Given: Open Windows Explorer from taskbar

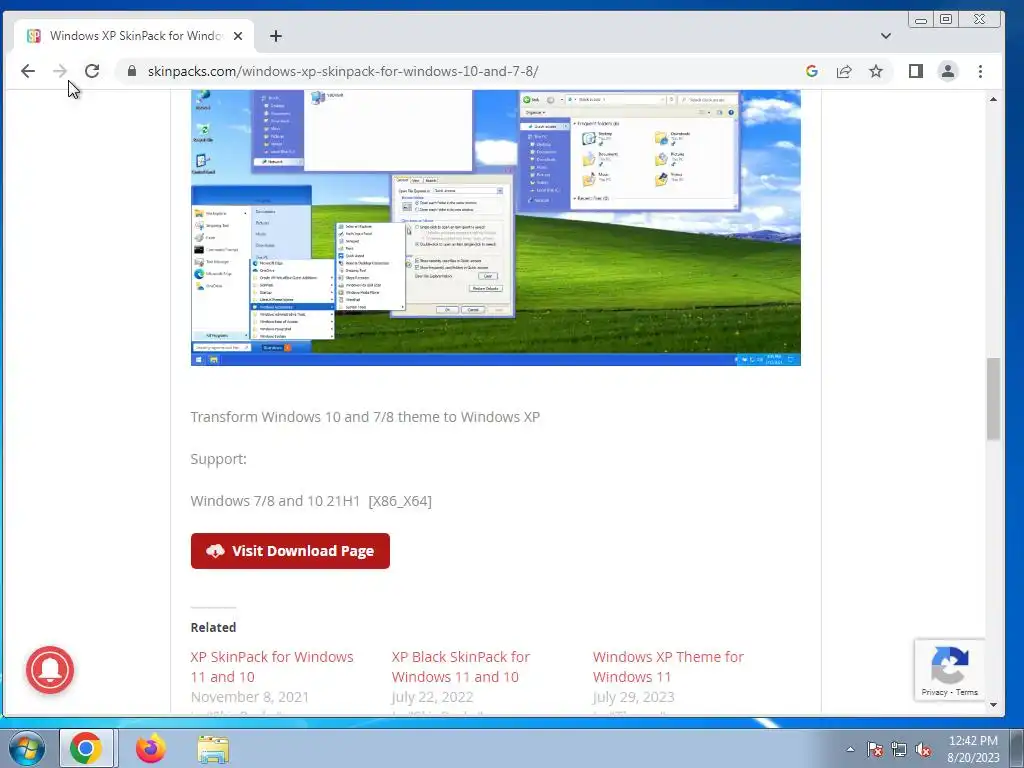Looking at the screenshot, I should point(213,749).
